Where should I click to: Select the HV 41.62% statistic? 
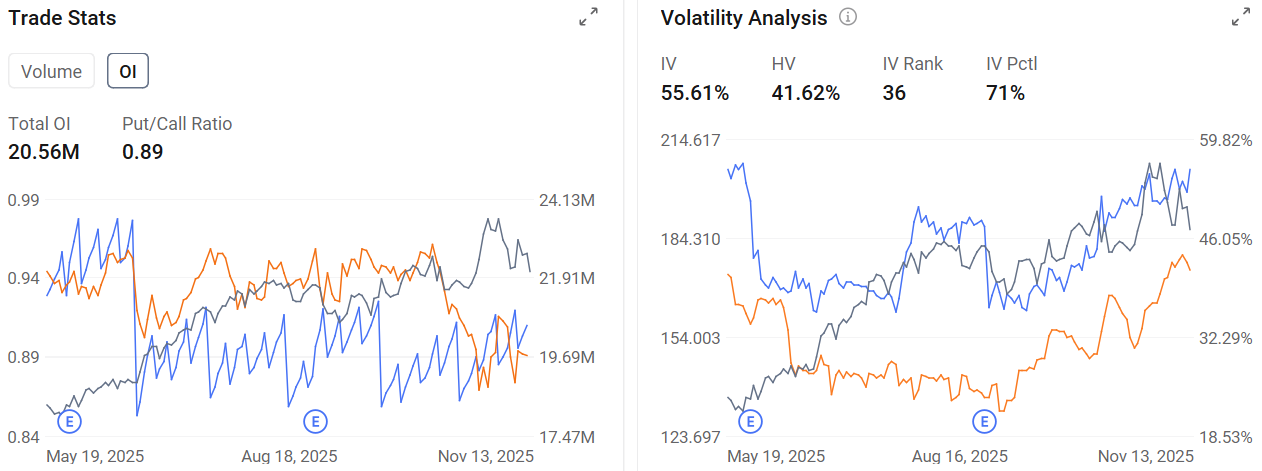point(806,93)
